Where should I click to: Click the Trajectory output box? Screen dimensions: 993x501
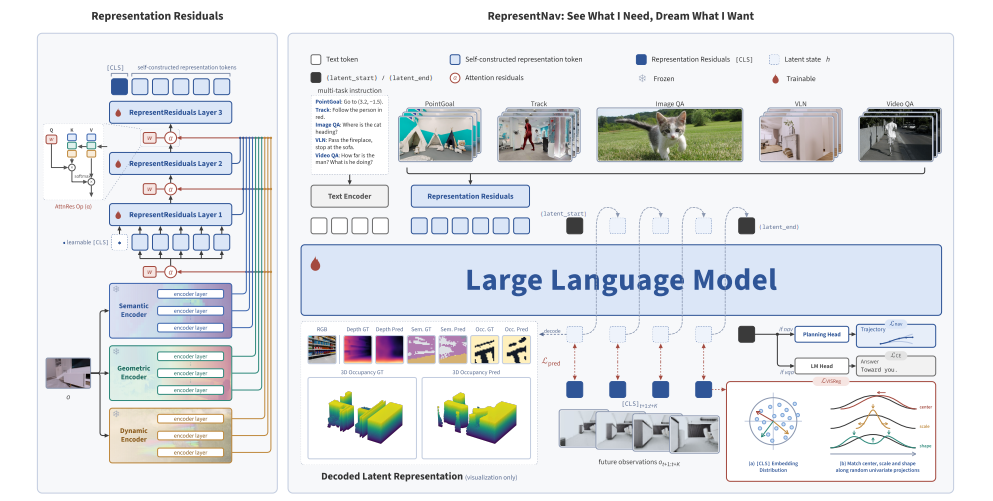click(895, 334)
